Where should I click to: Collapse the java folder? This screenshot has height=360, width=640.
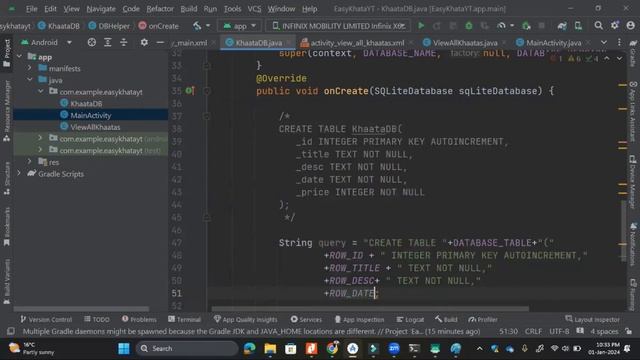[x=30, y=80]
